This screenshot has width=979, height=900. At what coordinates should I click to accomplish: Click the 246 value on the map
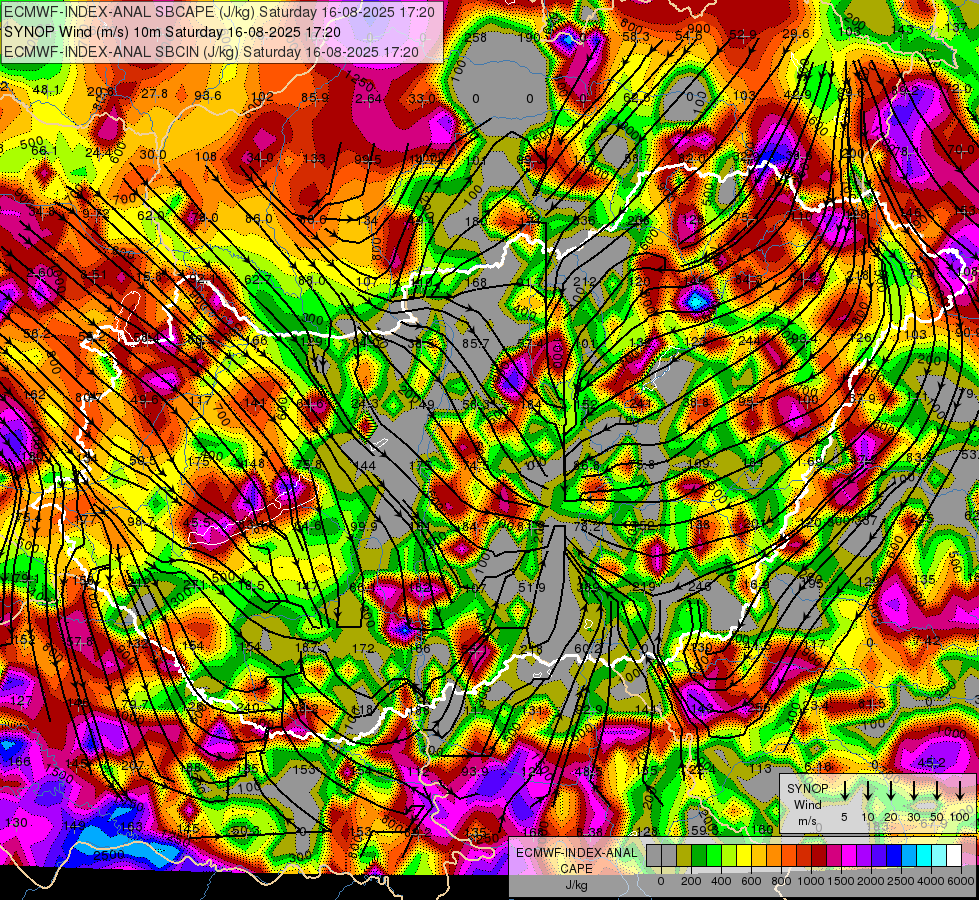point(700,586)
